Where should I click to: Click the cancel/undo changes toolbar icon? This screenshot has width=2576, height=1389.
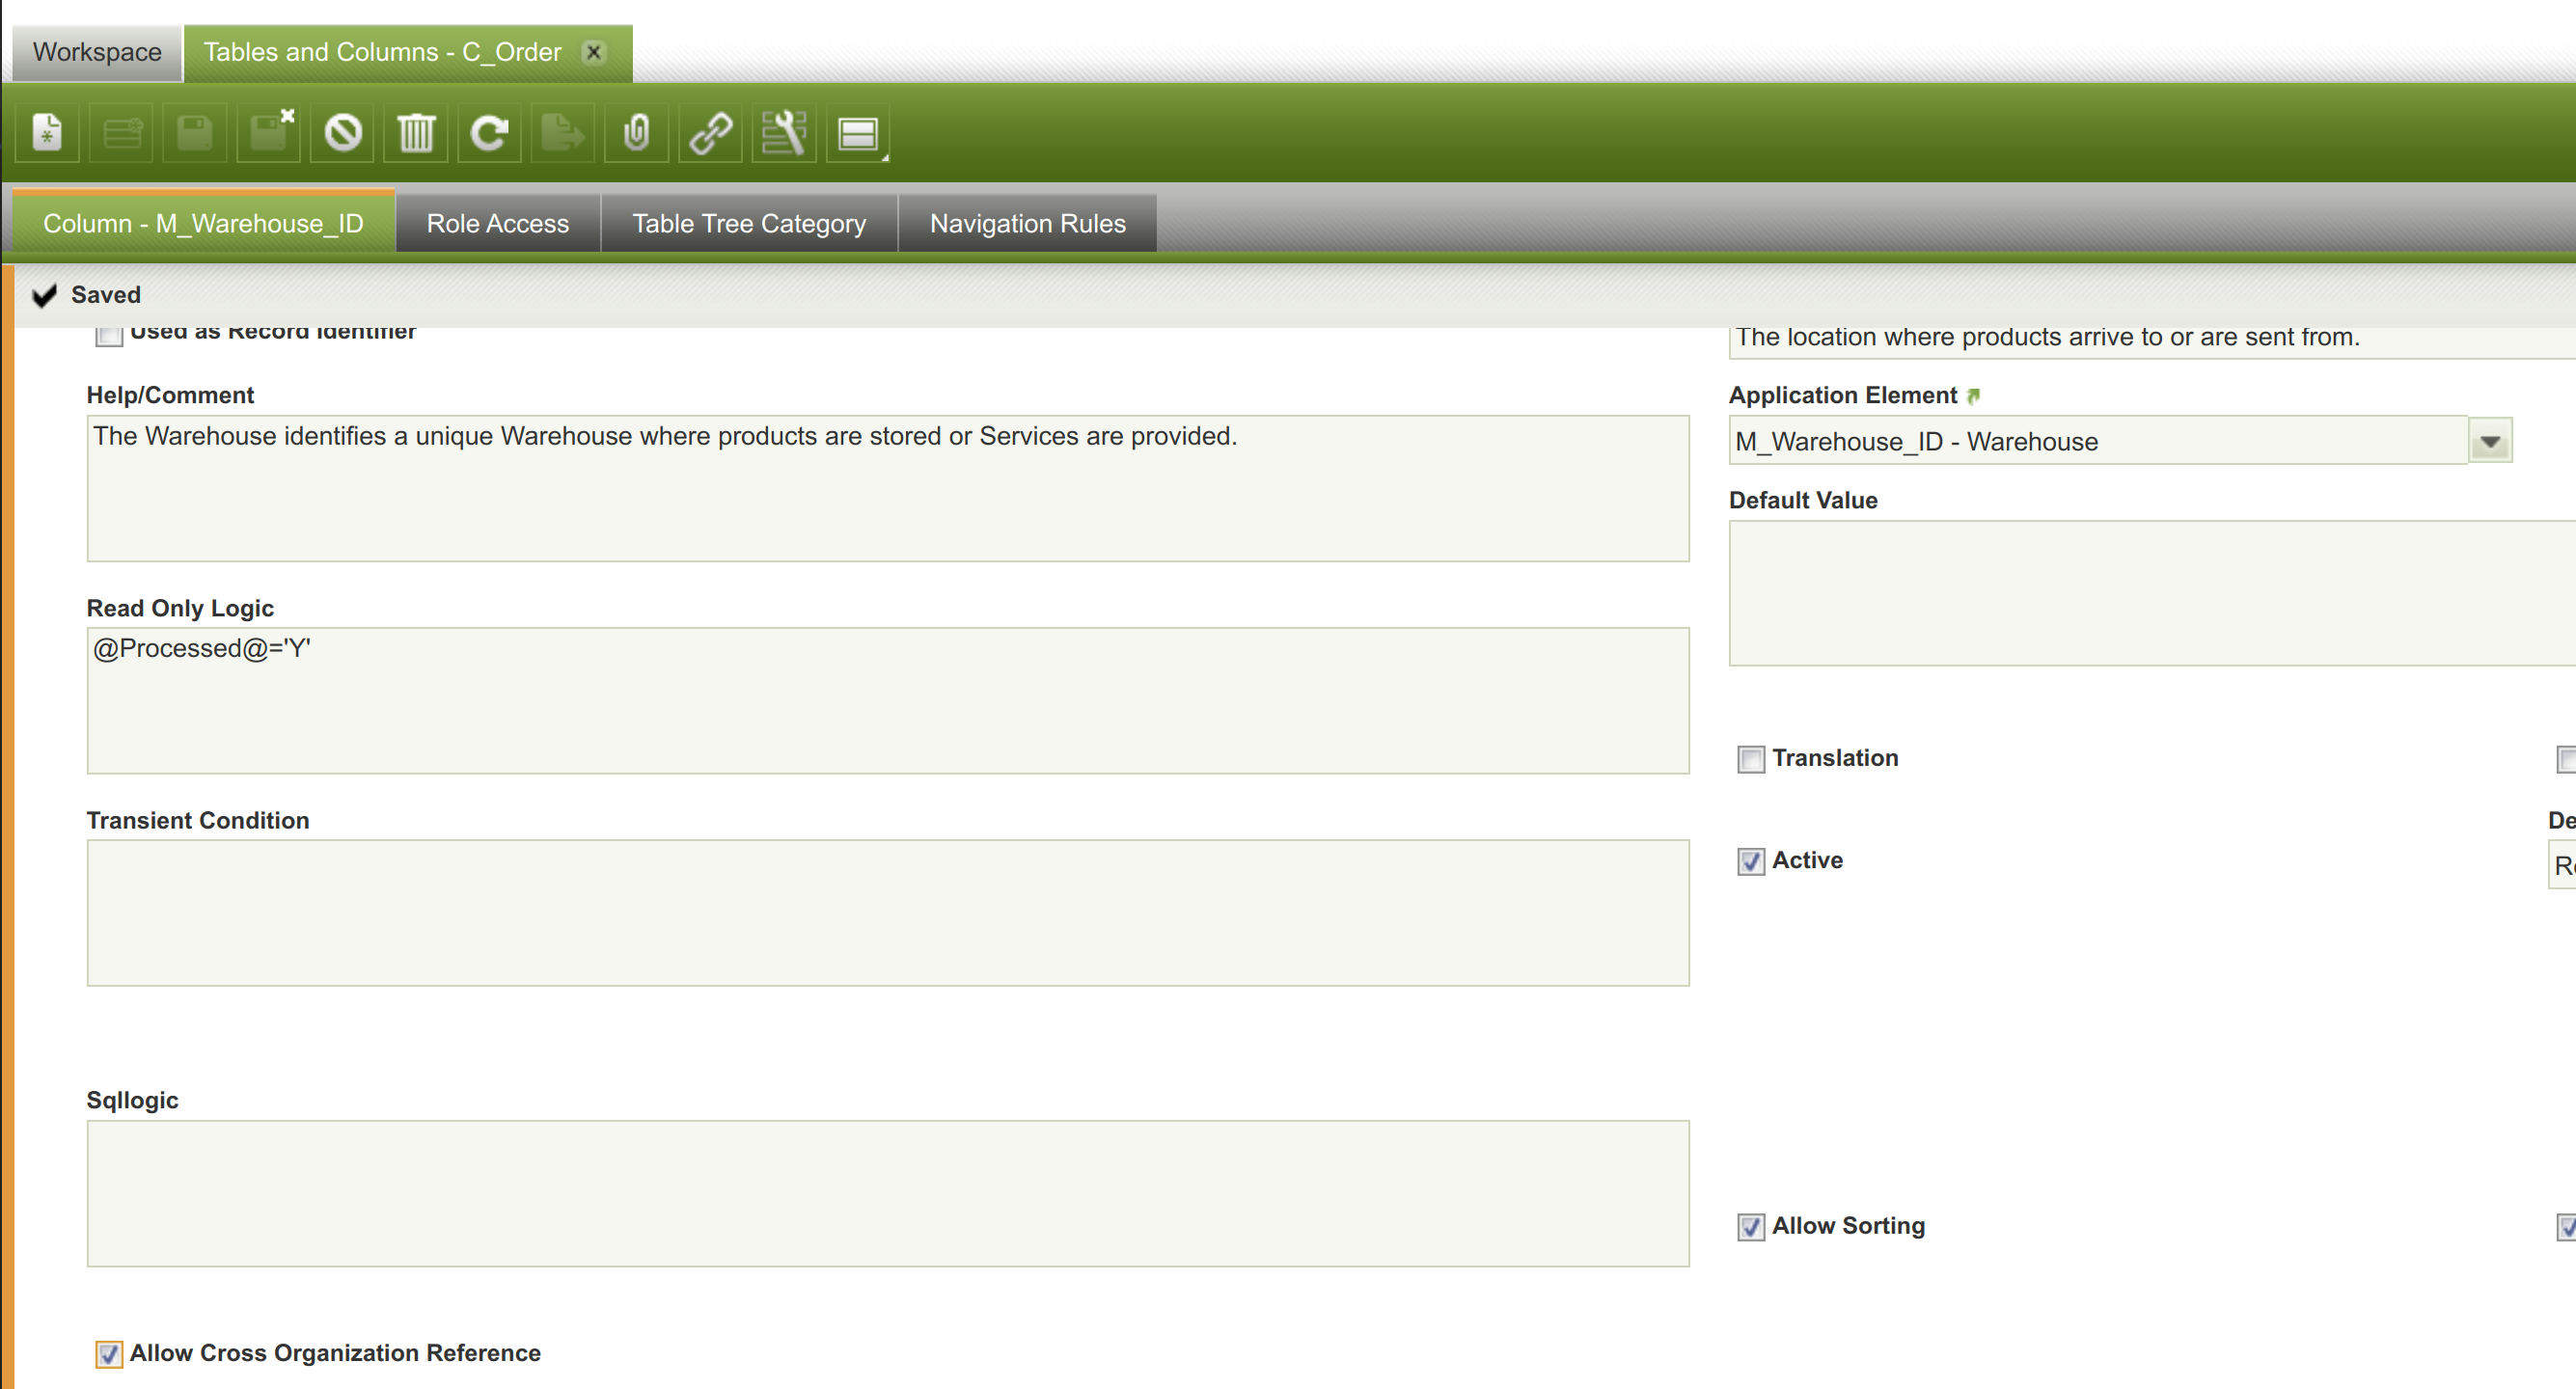click(x=342, y=132)
